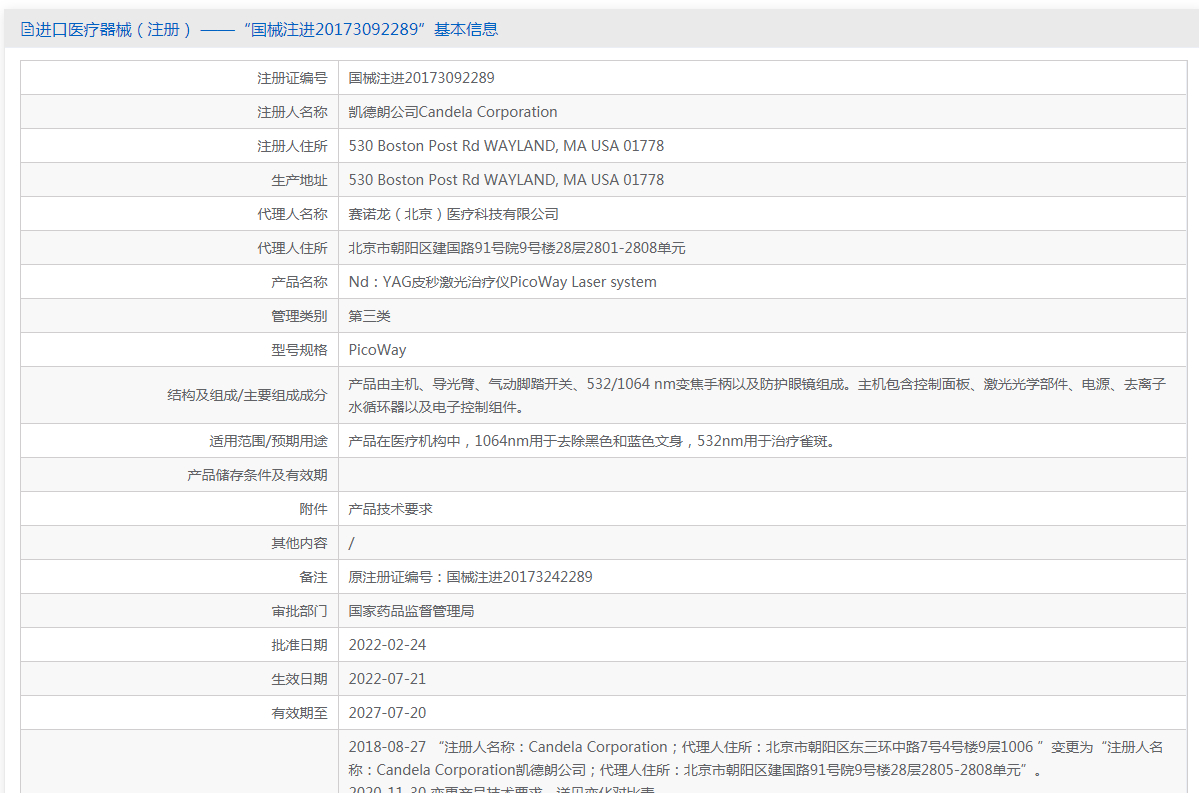Click the 有效期至 label
Screen dimensions: 1199x793
pyautogui.click(x=299, y=713)
